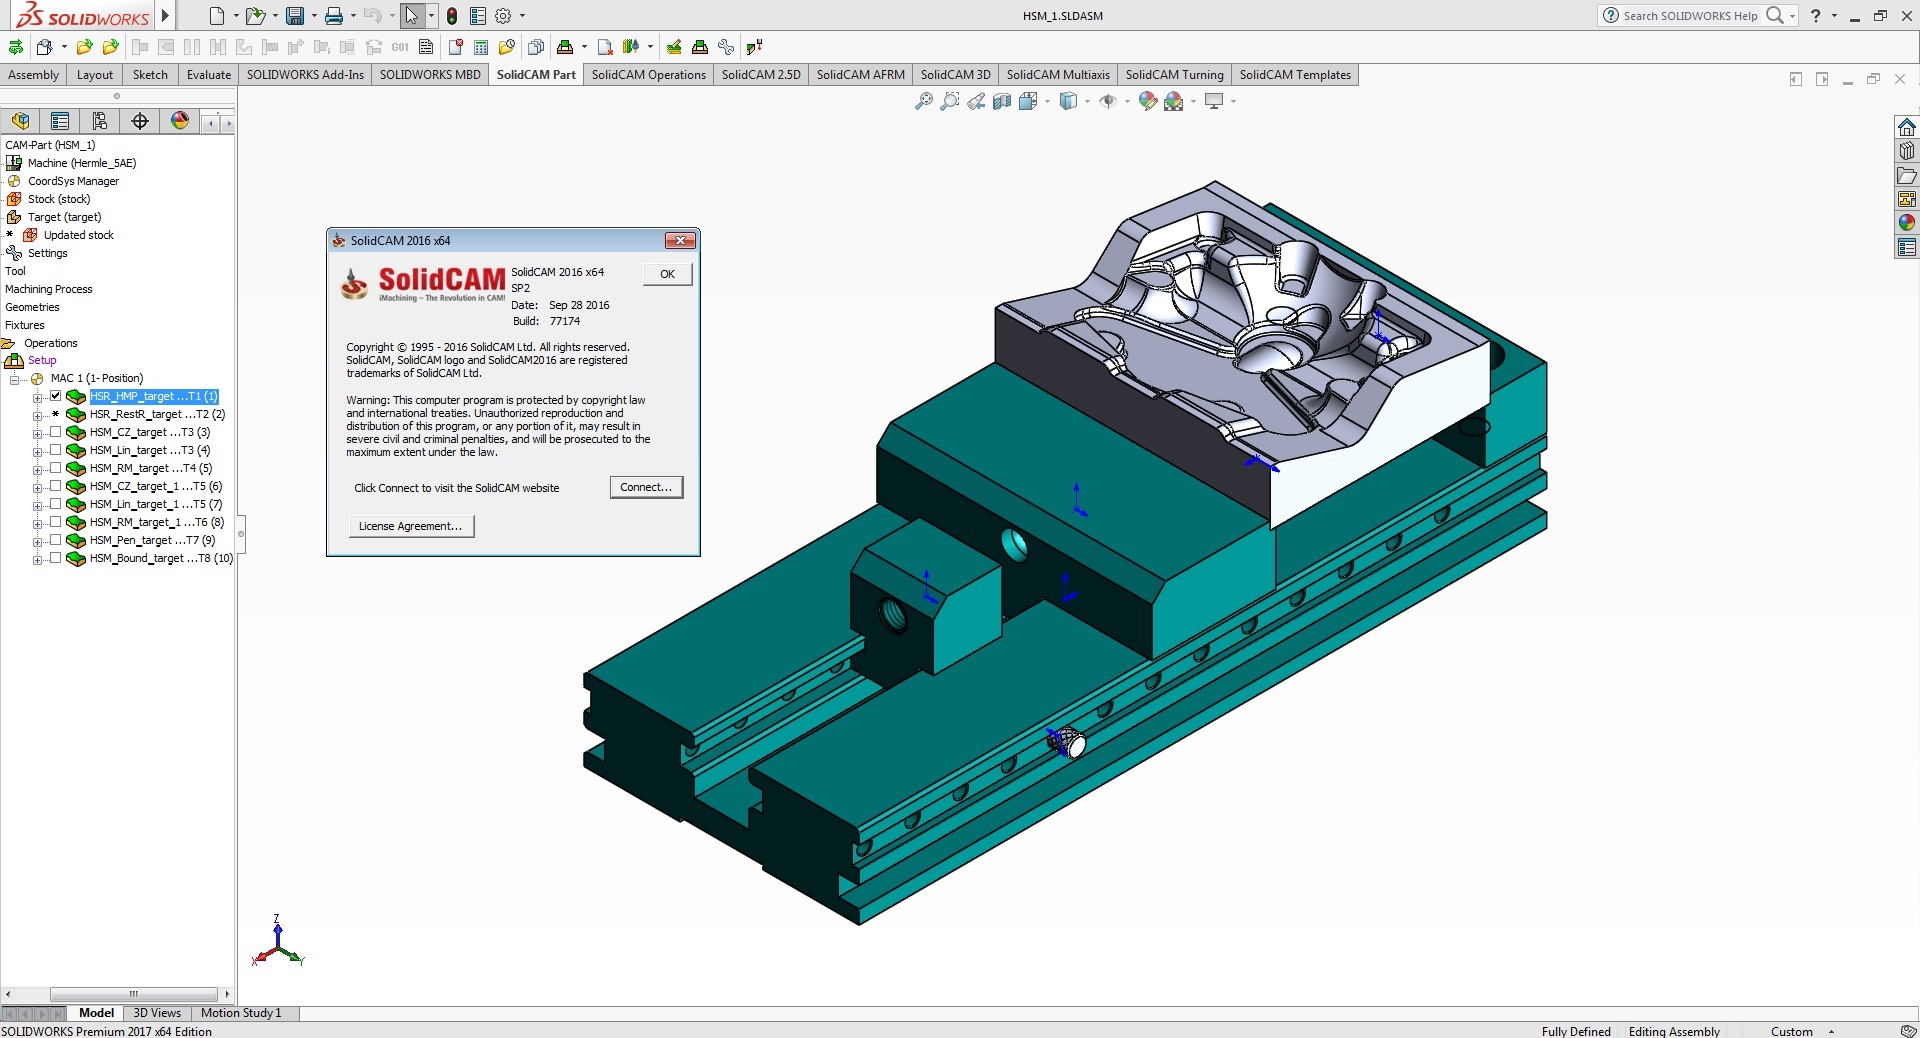
Task: Open the DisplayManager color ball tab
Action: coord(180,121)
